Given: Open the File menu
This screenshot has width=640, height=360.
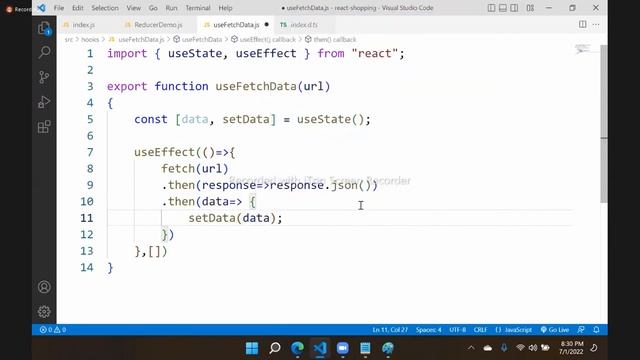Looking at the screenshot, I should click(x=59, y=8).
